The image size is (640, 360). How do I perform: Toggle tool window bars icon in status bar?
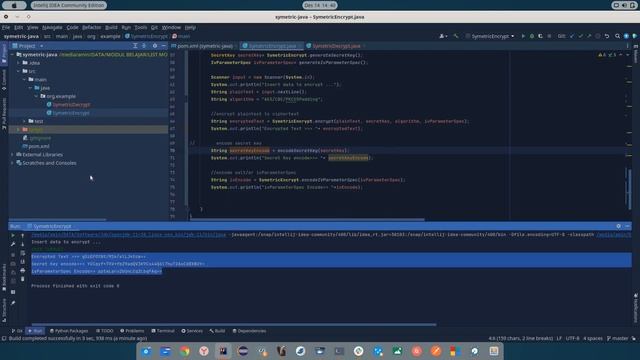[x=4, y=338]
